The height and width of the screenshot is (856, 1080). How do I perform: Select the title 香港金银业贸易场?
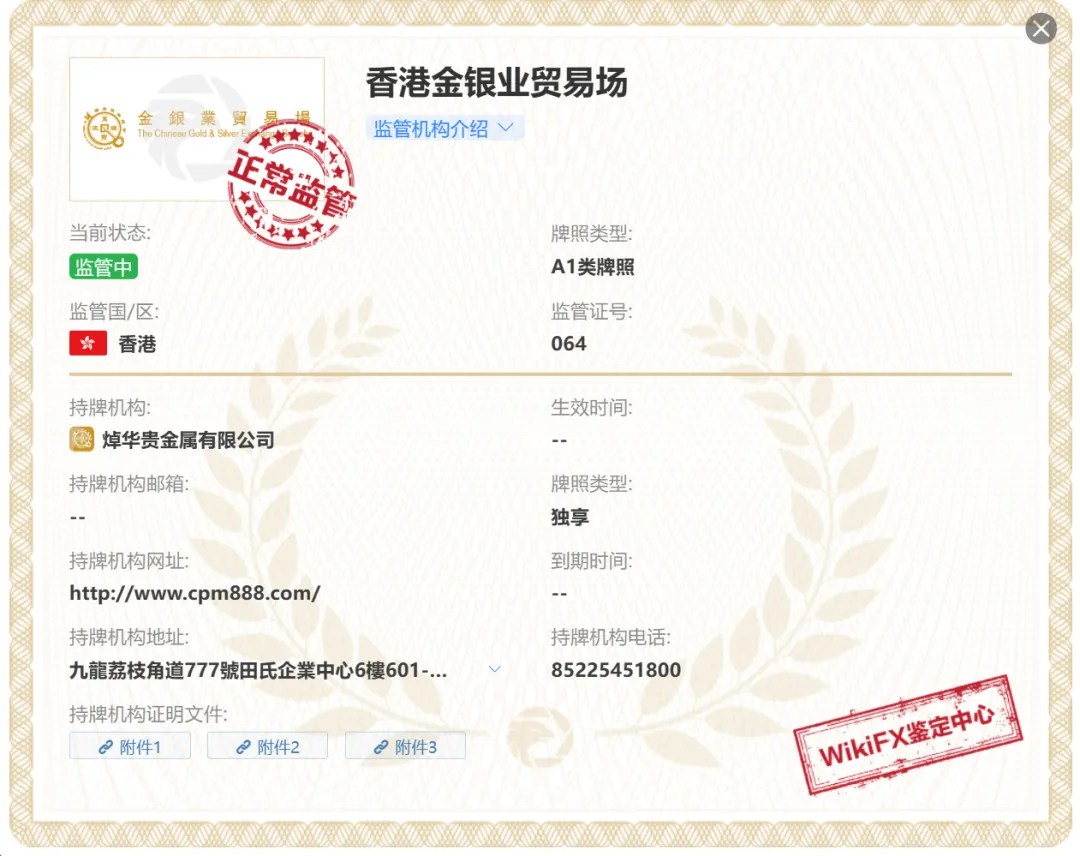coord(497,83)
